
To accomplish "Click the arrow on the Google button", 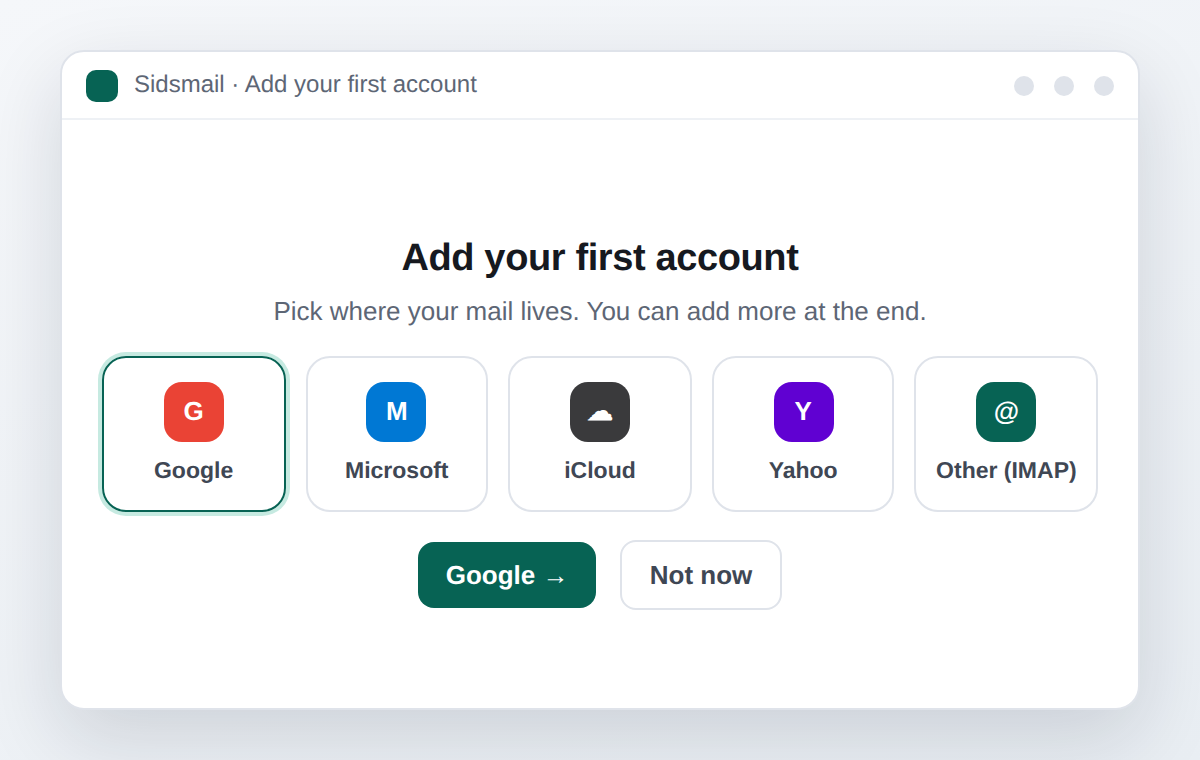I will (556, 577).
